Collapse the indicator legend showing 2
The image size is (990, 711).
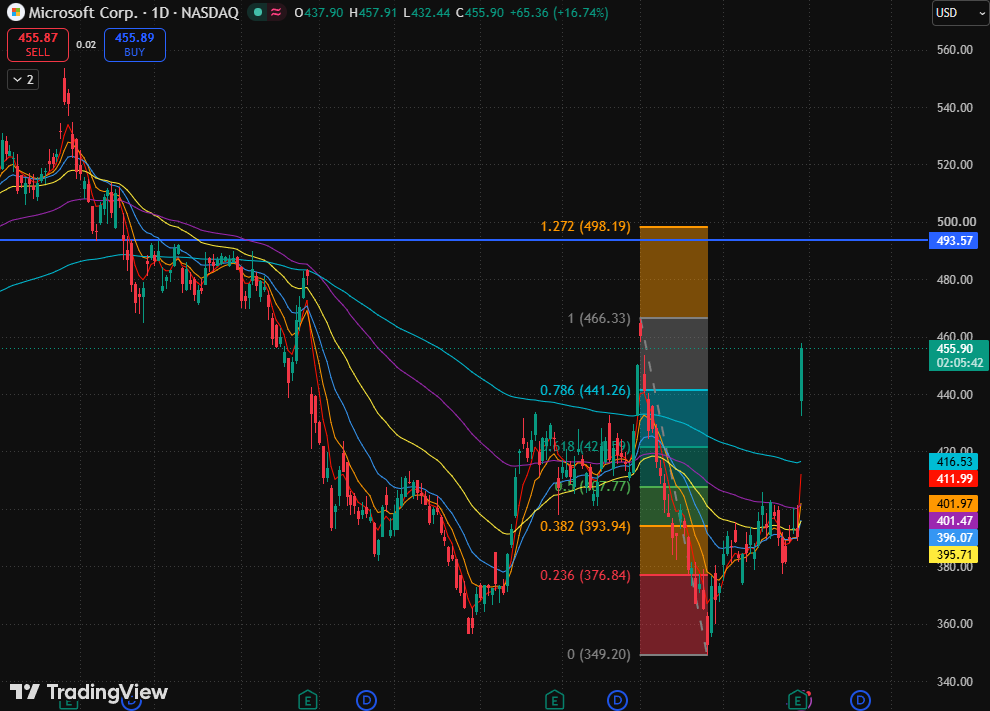23,80
